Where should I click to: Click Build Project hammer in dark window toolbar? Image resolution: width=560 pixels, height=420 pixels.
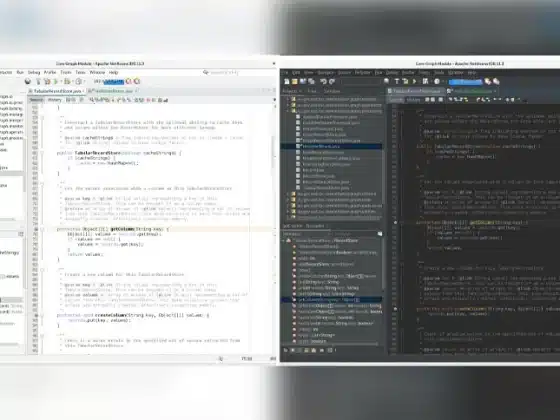point(396,82)
